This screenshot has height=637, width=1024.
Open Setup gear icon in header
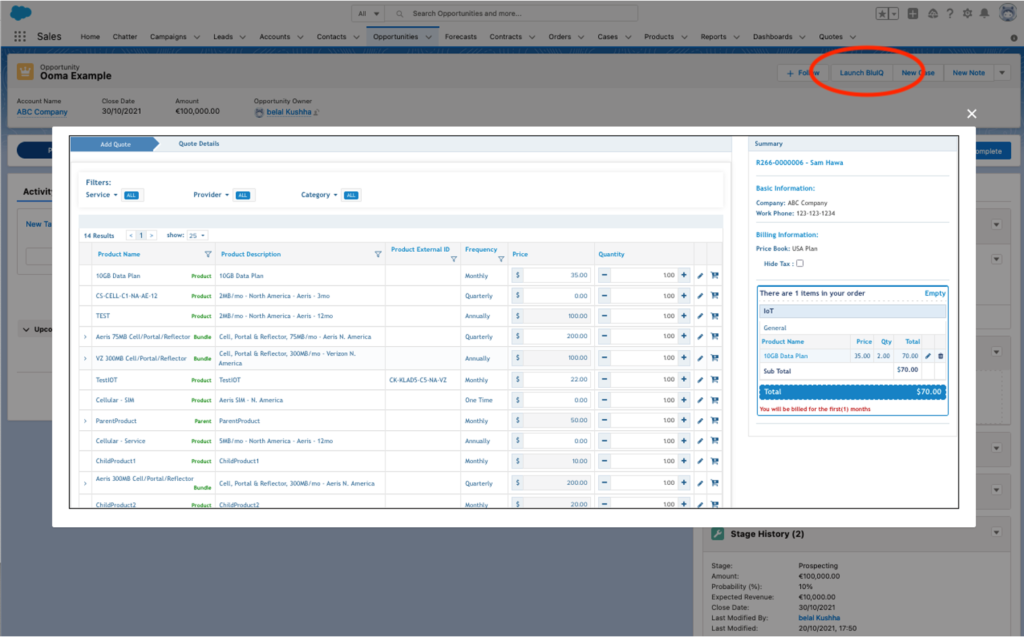[x=965, y=13]
